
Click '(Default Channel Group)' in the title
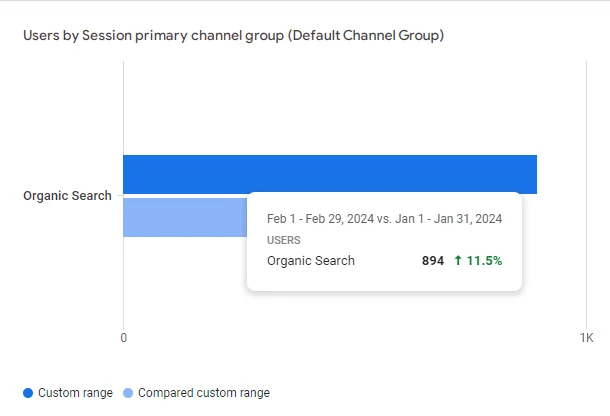pos(366,35)
